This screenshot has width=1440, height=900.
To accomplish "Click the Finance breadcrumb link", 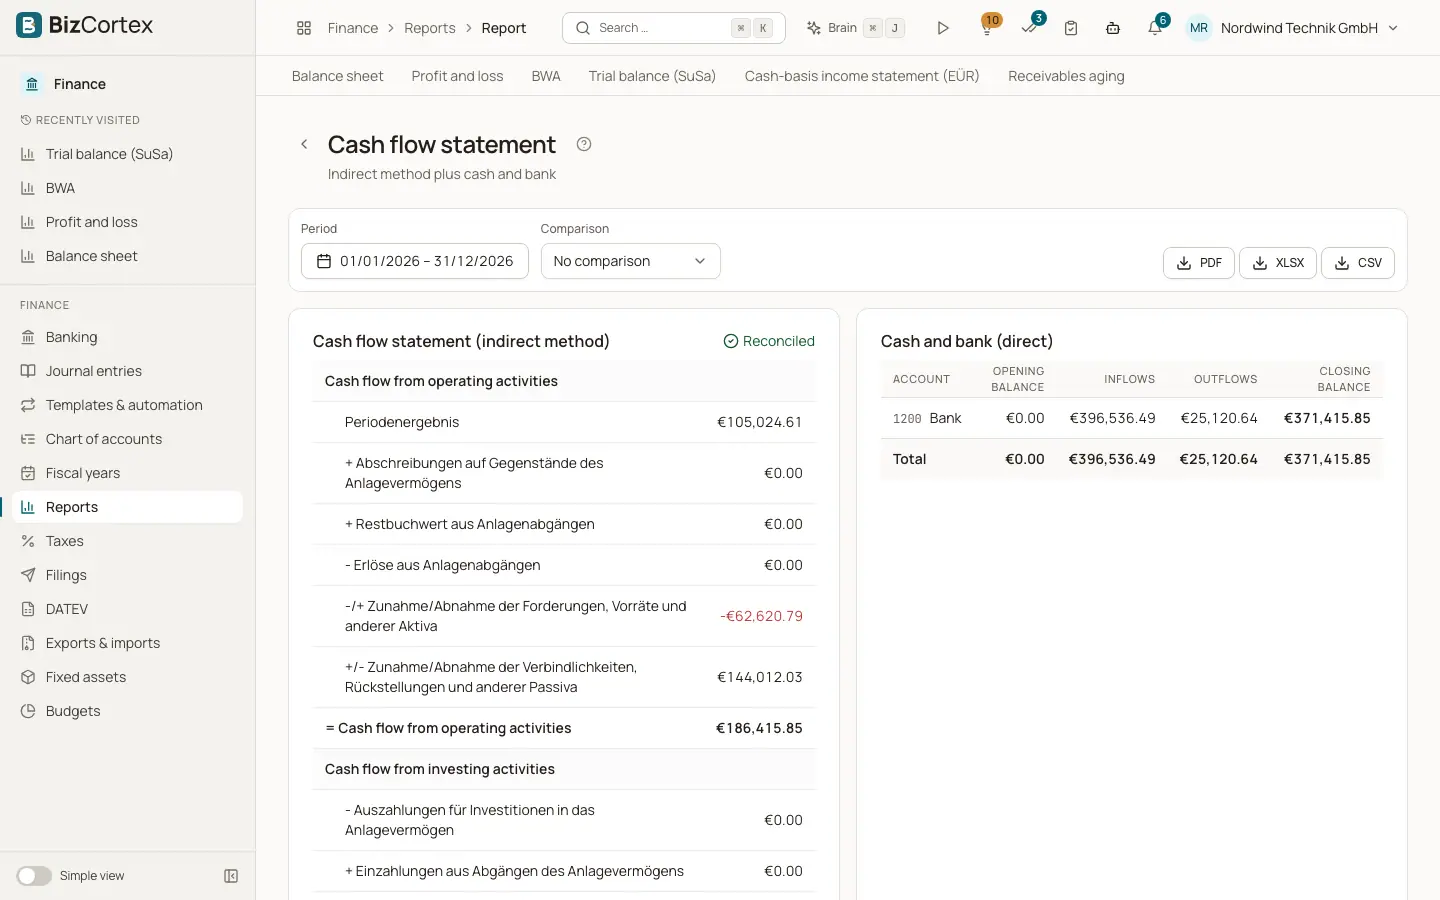I will click(353, 28).
